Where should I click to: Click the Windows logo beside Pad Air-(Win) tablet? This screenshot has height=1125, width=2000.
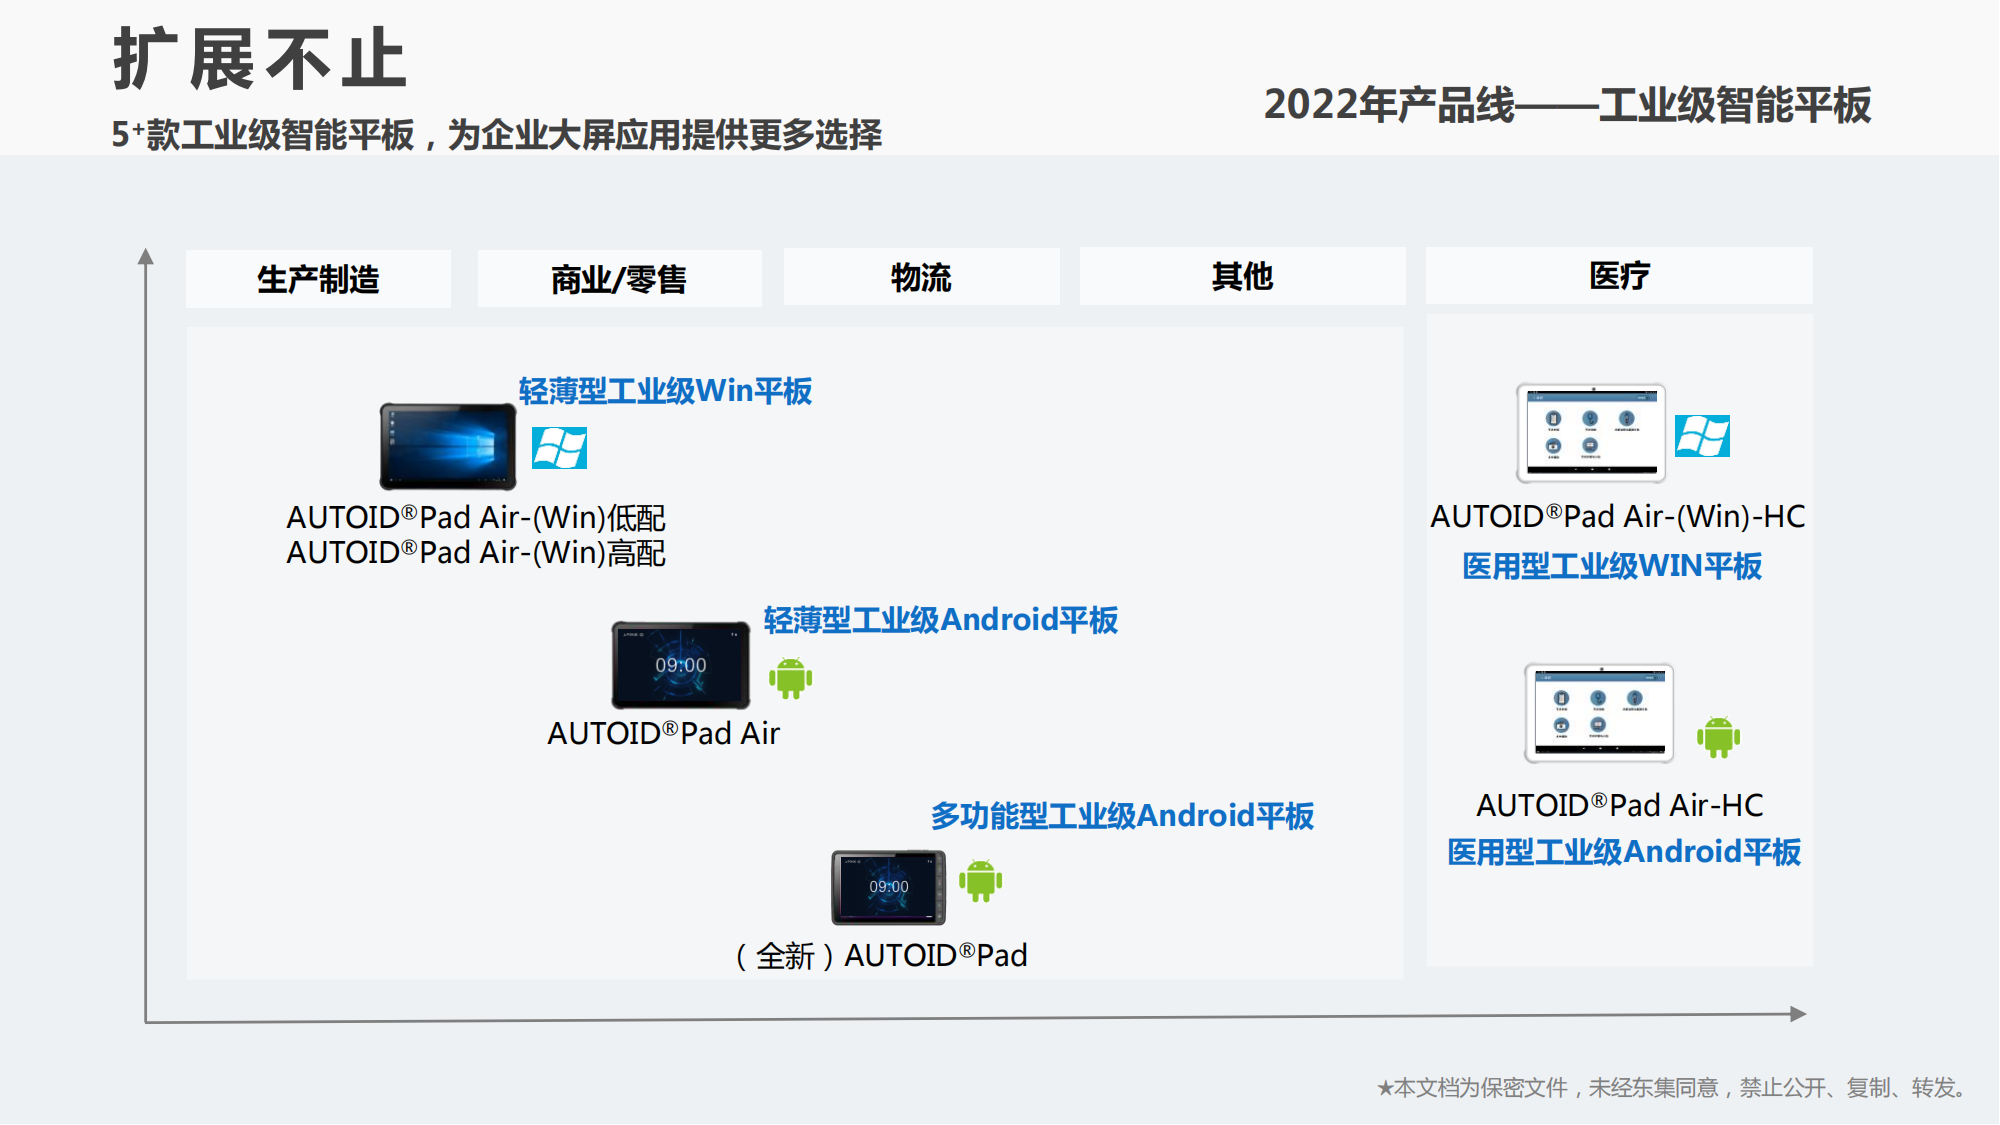click(x=559, y=448)
